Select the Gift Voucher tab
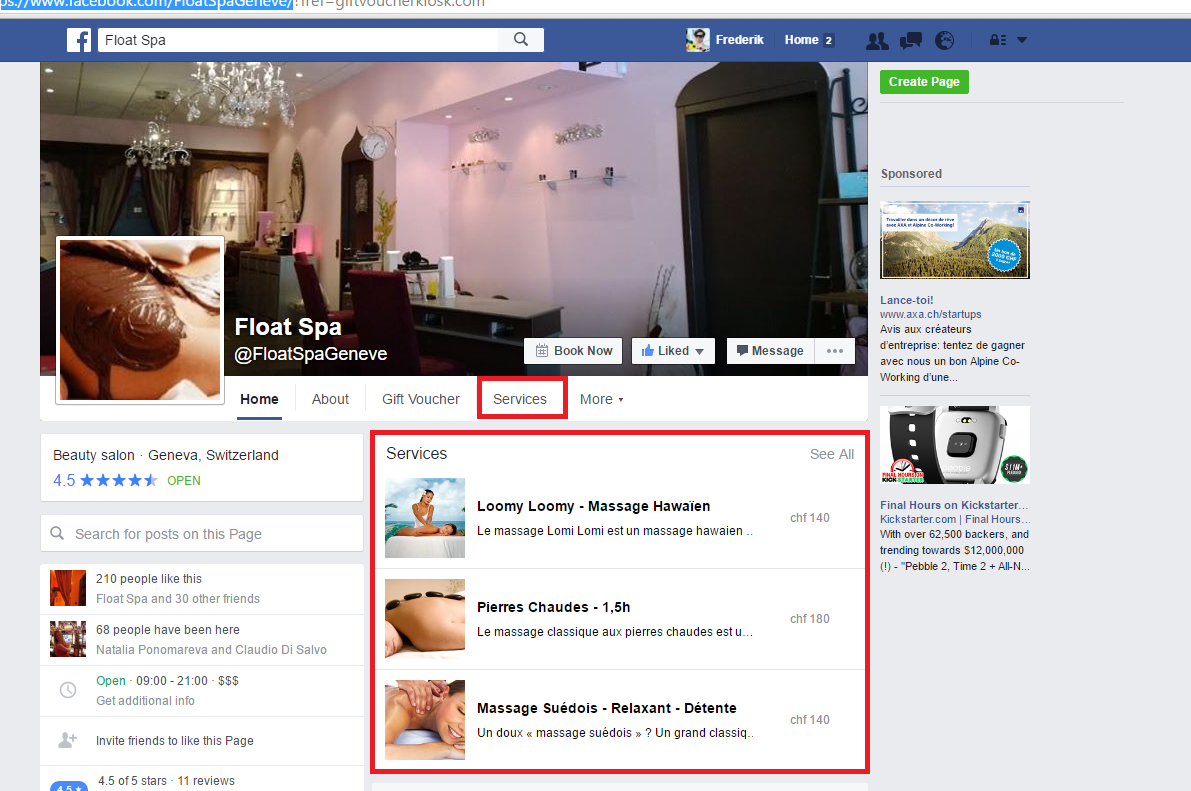 tap(421, 399)
